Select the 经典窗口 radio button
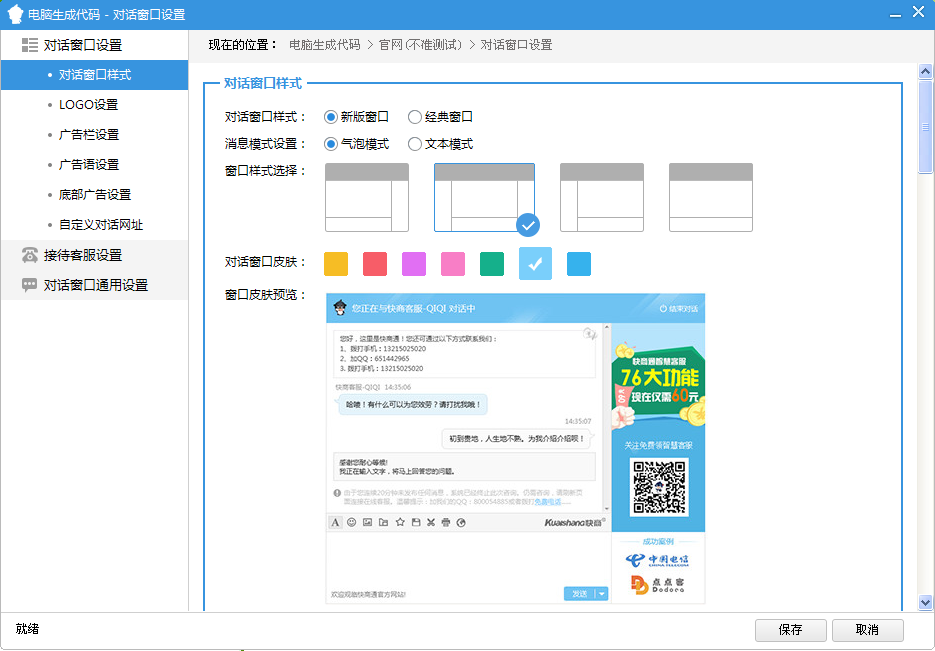This screenshot has height=651, width=935. tap(415, 117)
